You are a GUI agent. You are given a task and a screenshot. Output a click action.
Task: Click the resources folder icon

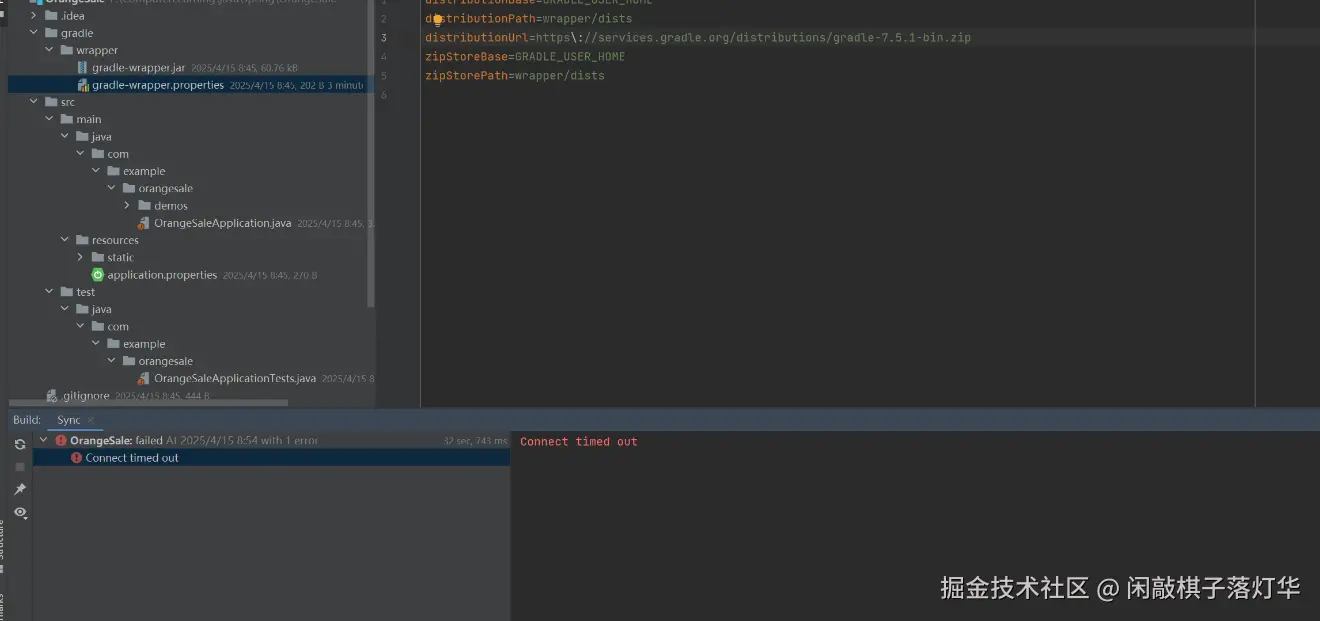coord(82,240)
